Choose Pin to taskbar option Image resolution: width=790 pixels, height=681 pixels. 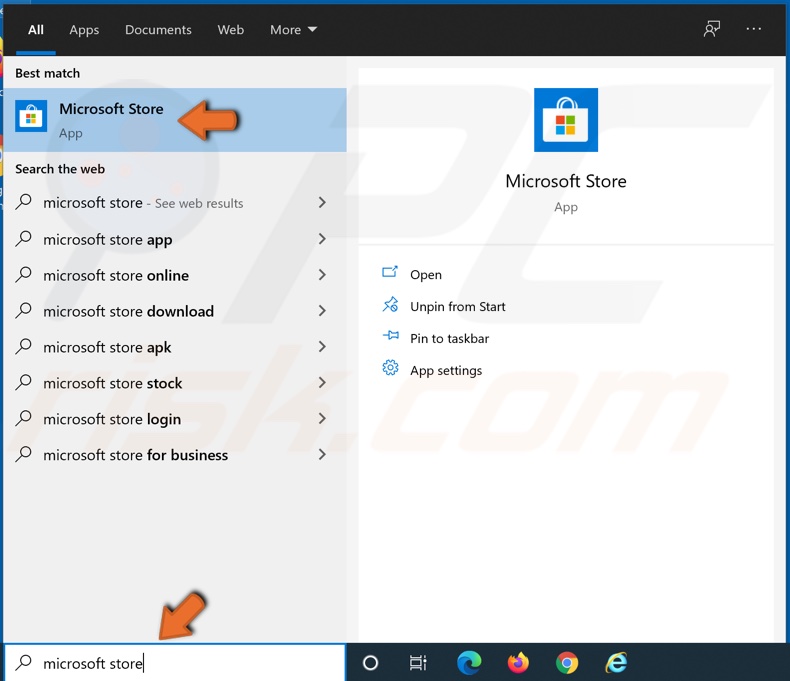(449, 339)
